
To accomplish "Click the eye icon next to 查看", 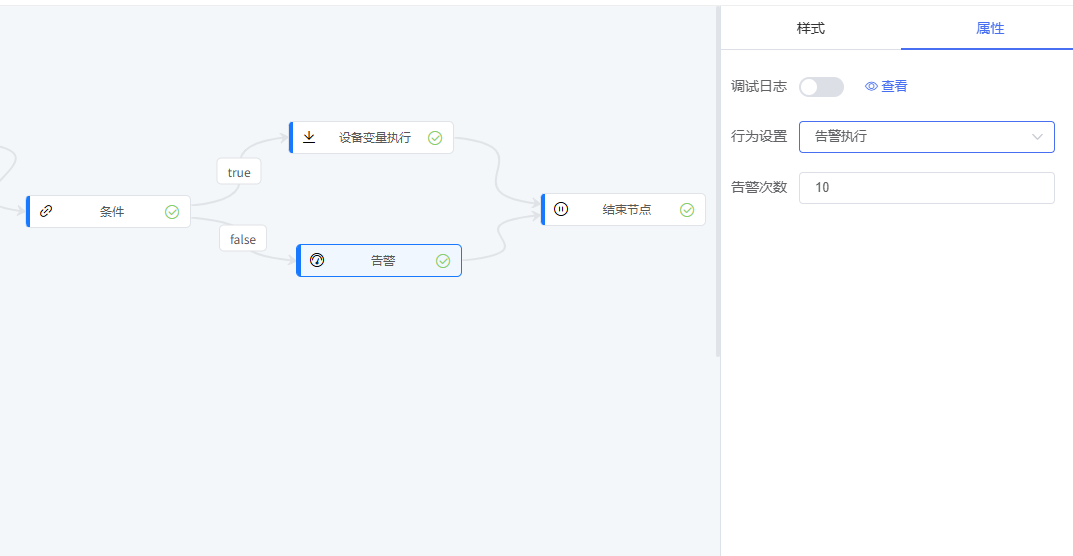I will [x=871, y=87].
